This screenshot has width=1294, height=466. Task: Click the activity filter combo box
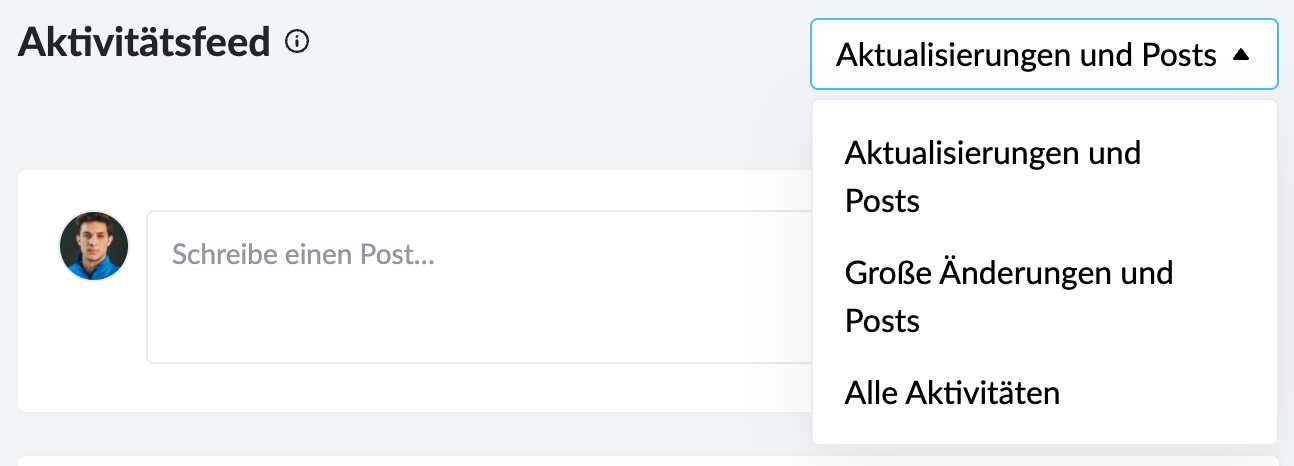coord(1044,55)
